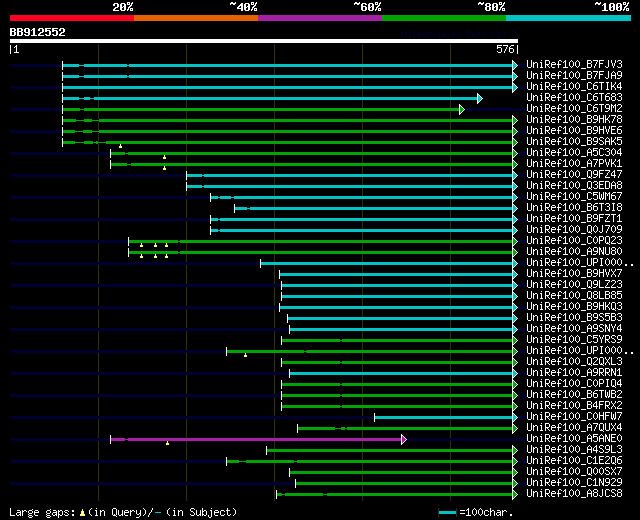Select the UniRef100_Q0J709 label
The image size is (640, 520).
(574, 230)
